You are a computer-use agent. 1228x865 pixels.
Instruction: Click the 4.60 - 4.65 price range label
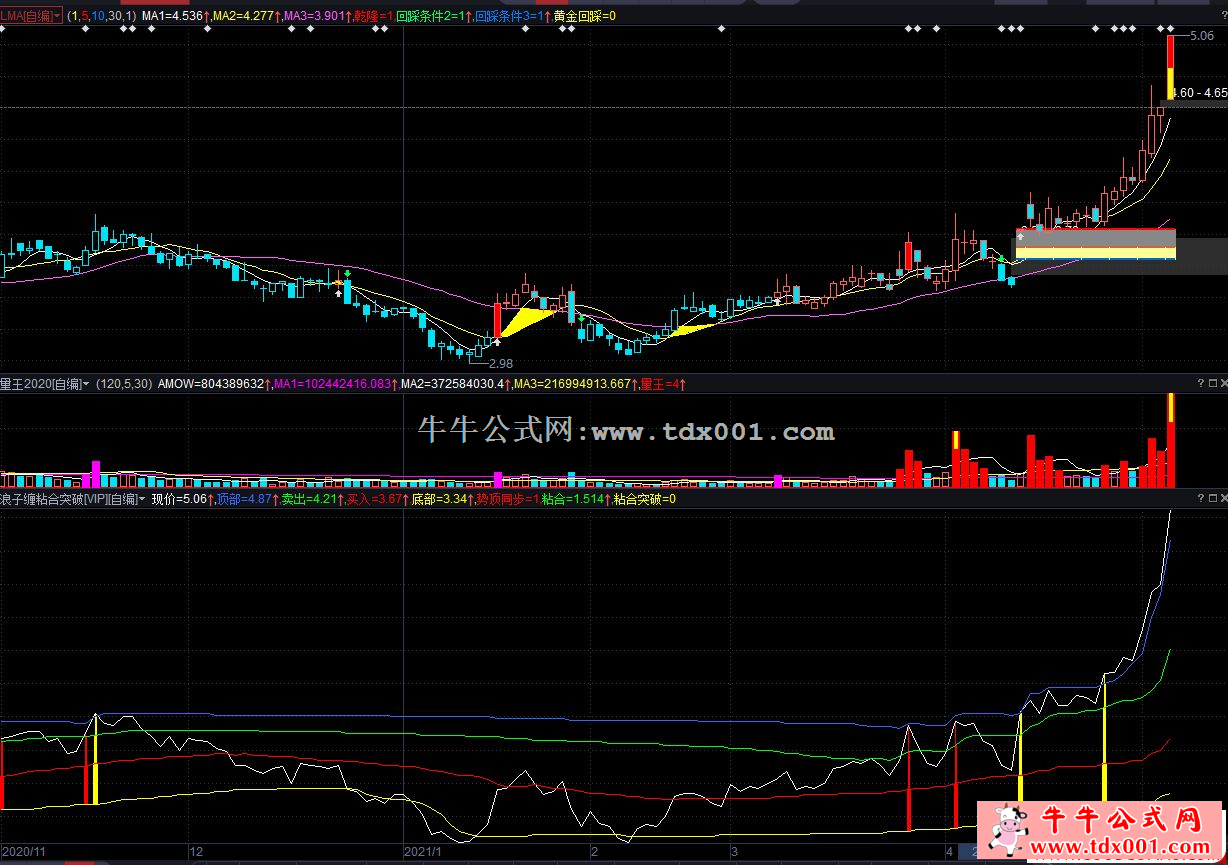pos(1199,92)
